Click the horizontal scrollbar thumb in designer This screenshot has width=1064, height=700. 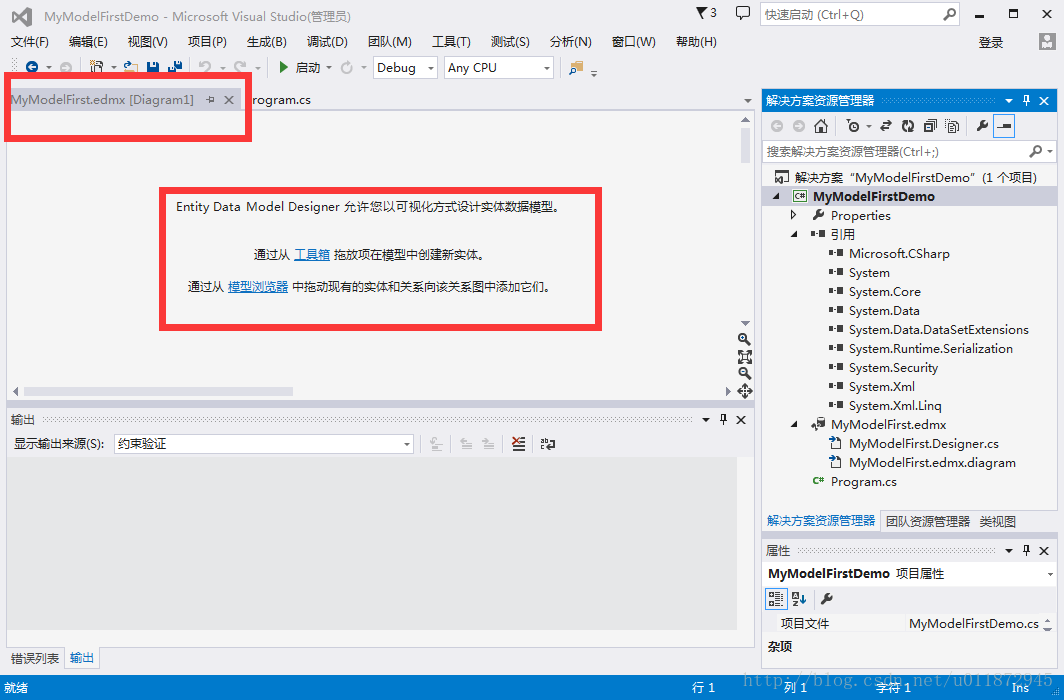point(158,391)
